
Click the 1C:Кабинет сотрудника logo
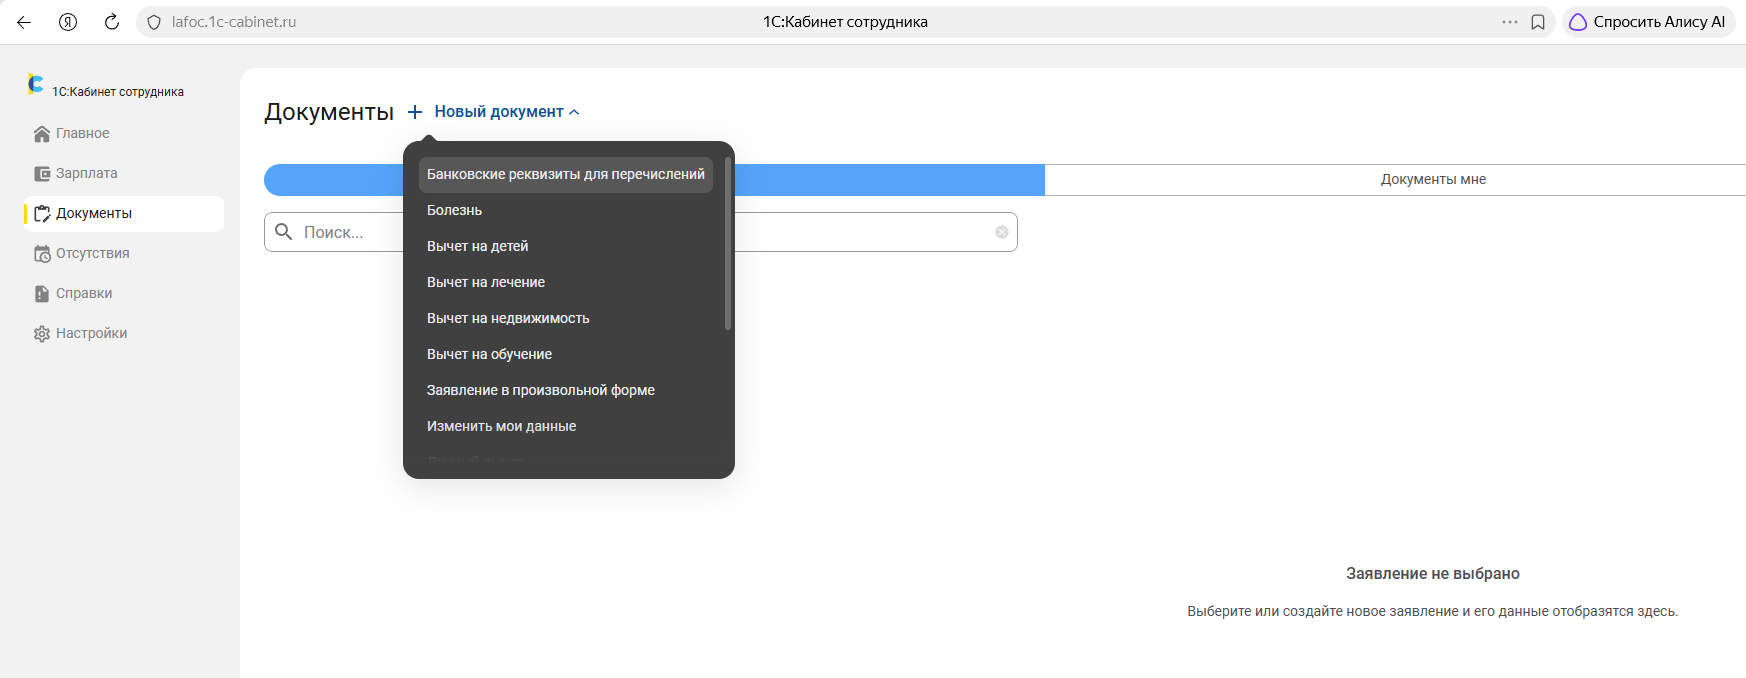click(x=36, y=85)
